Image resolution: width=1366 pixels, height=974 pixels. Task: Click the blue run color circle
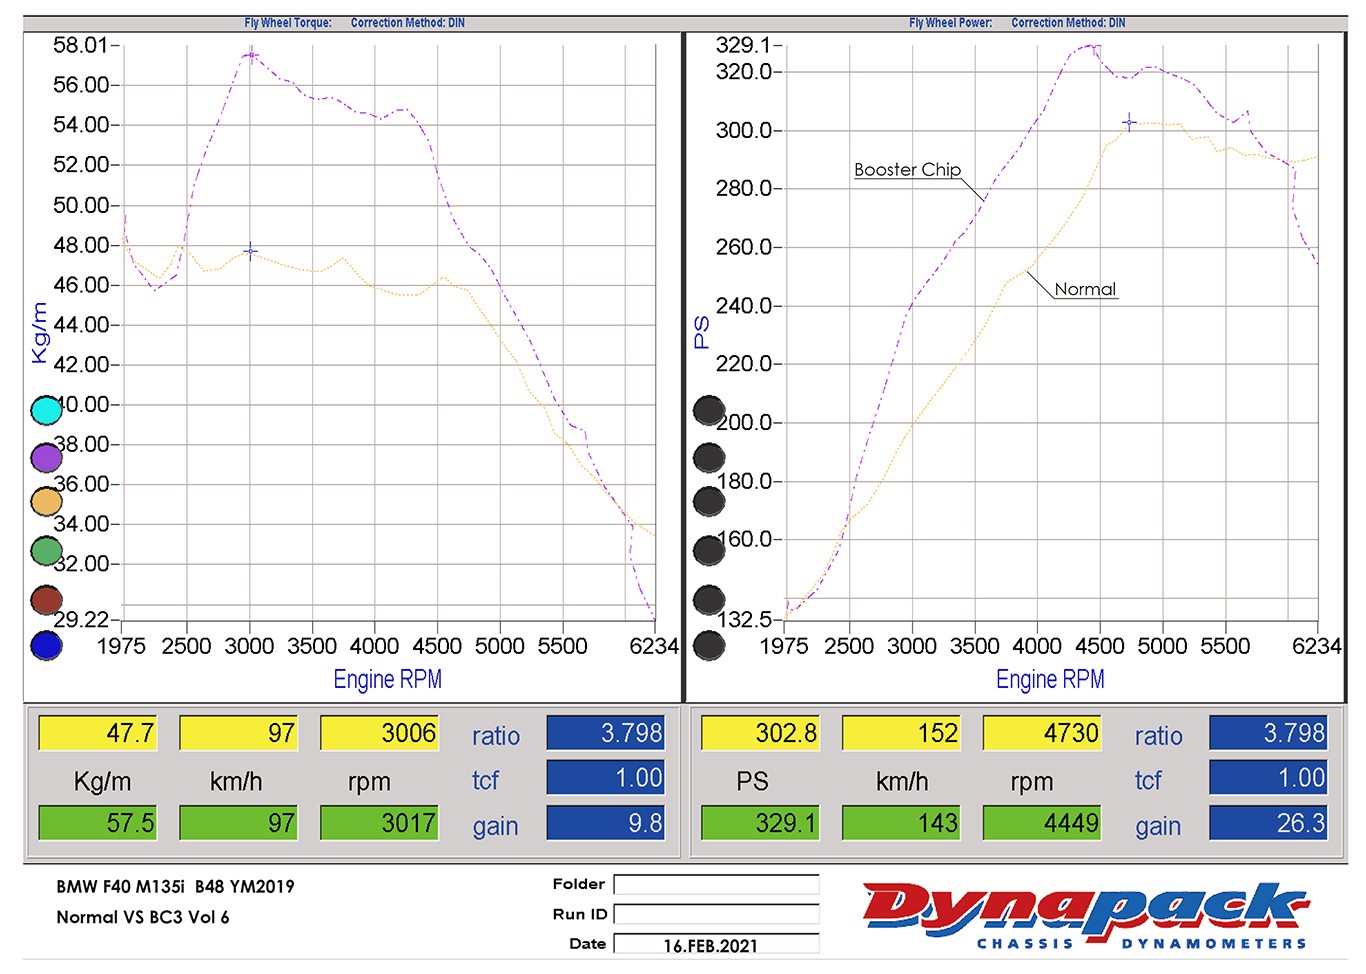click(47, 646)
